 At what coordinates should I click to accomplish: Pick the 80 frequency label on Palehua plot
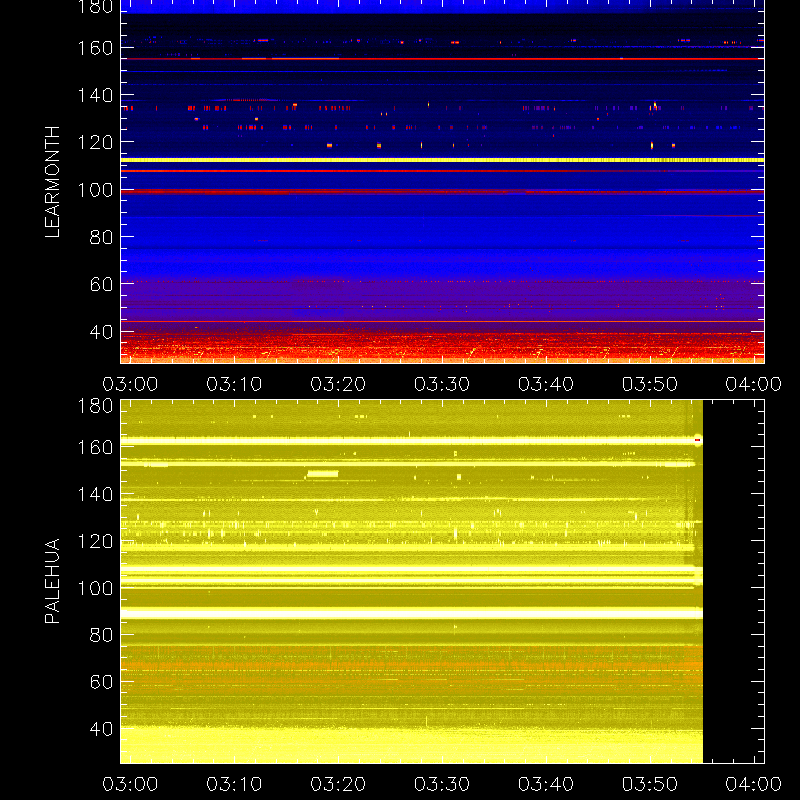[101, 635]
